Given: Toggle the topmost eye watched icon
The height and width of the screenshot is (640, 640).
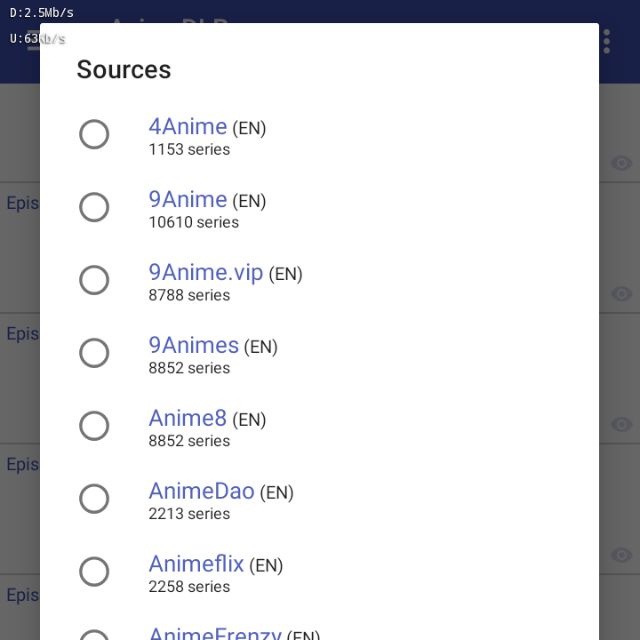Looking at the screenshot, I should (621, 163).
